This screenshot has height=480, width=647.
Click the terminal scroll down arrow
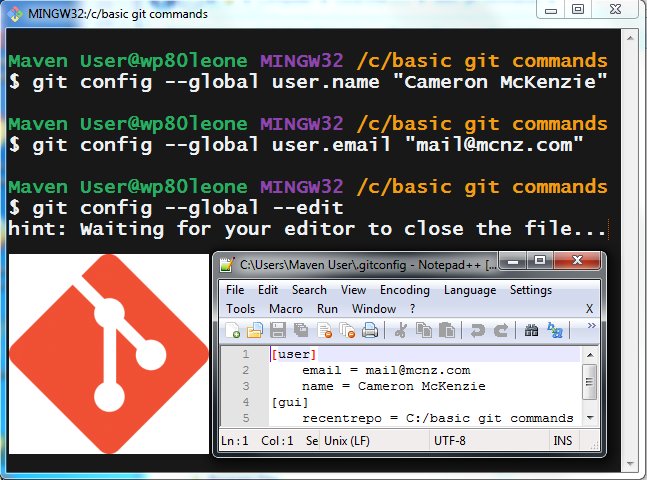coord(630,463)
